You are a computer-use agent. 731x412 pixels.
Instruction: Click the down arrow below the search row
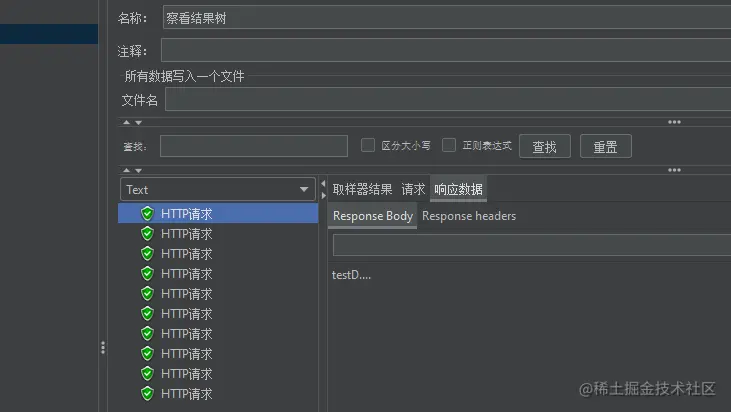138,171
